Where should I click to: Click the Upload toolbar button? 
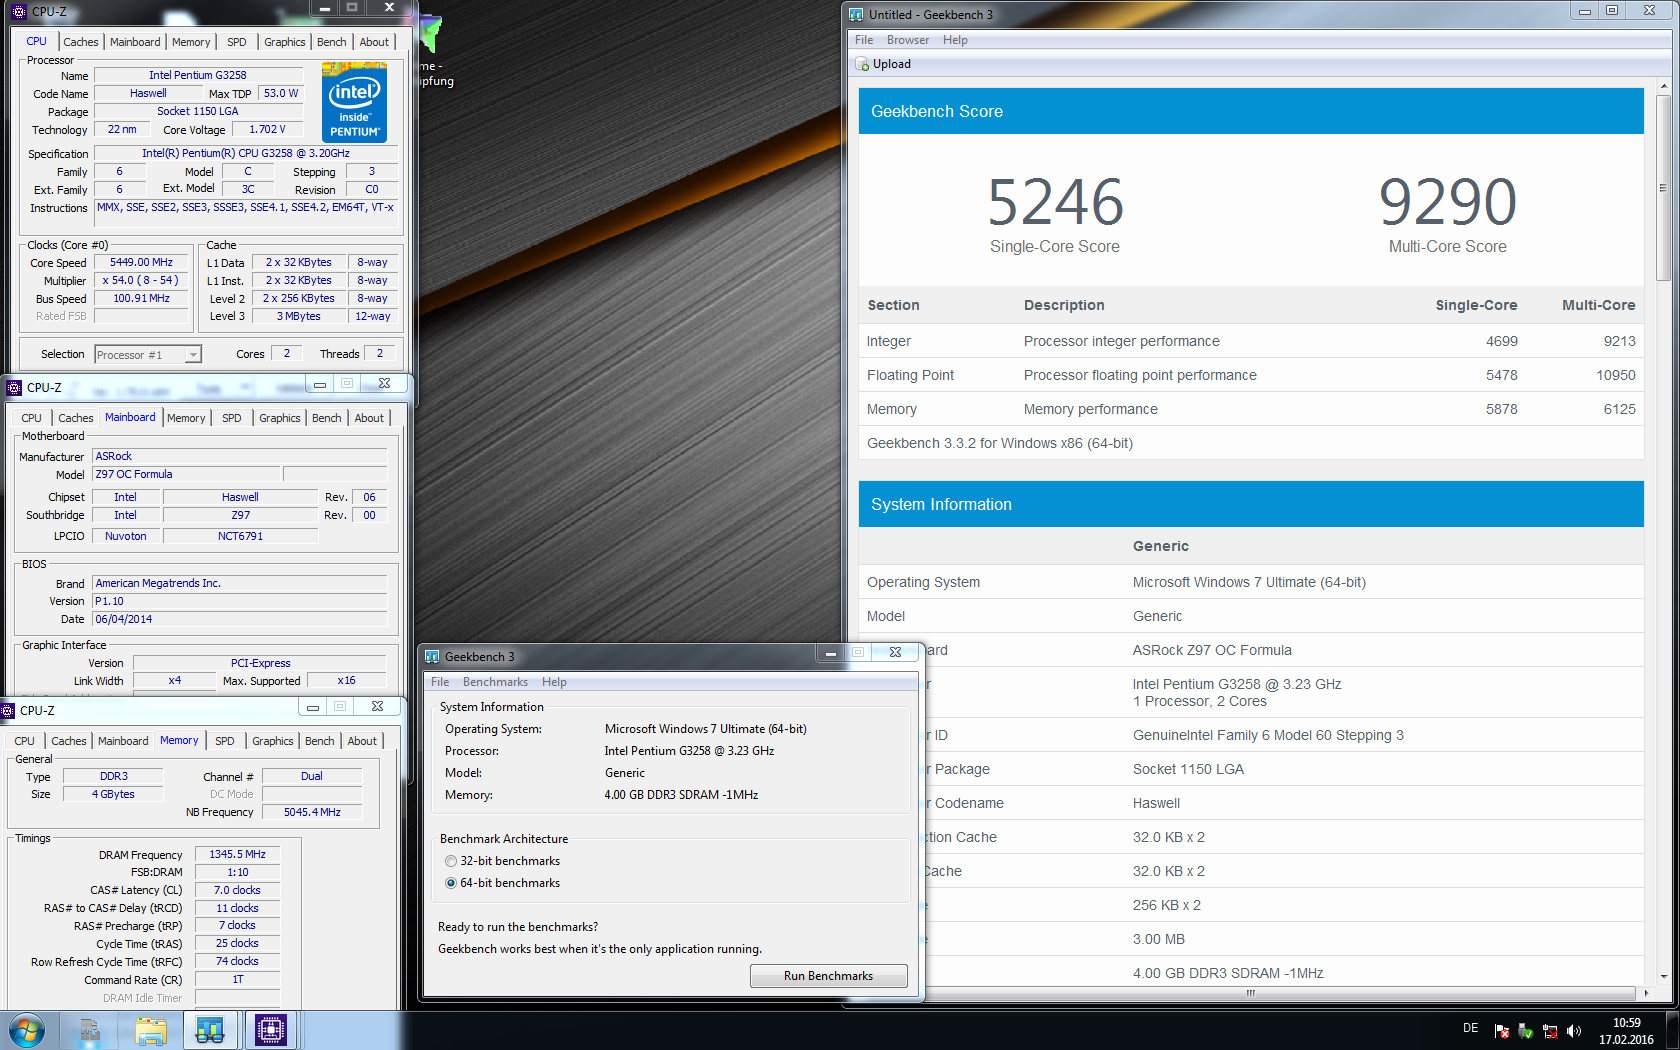(883, 64)
